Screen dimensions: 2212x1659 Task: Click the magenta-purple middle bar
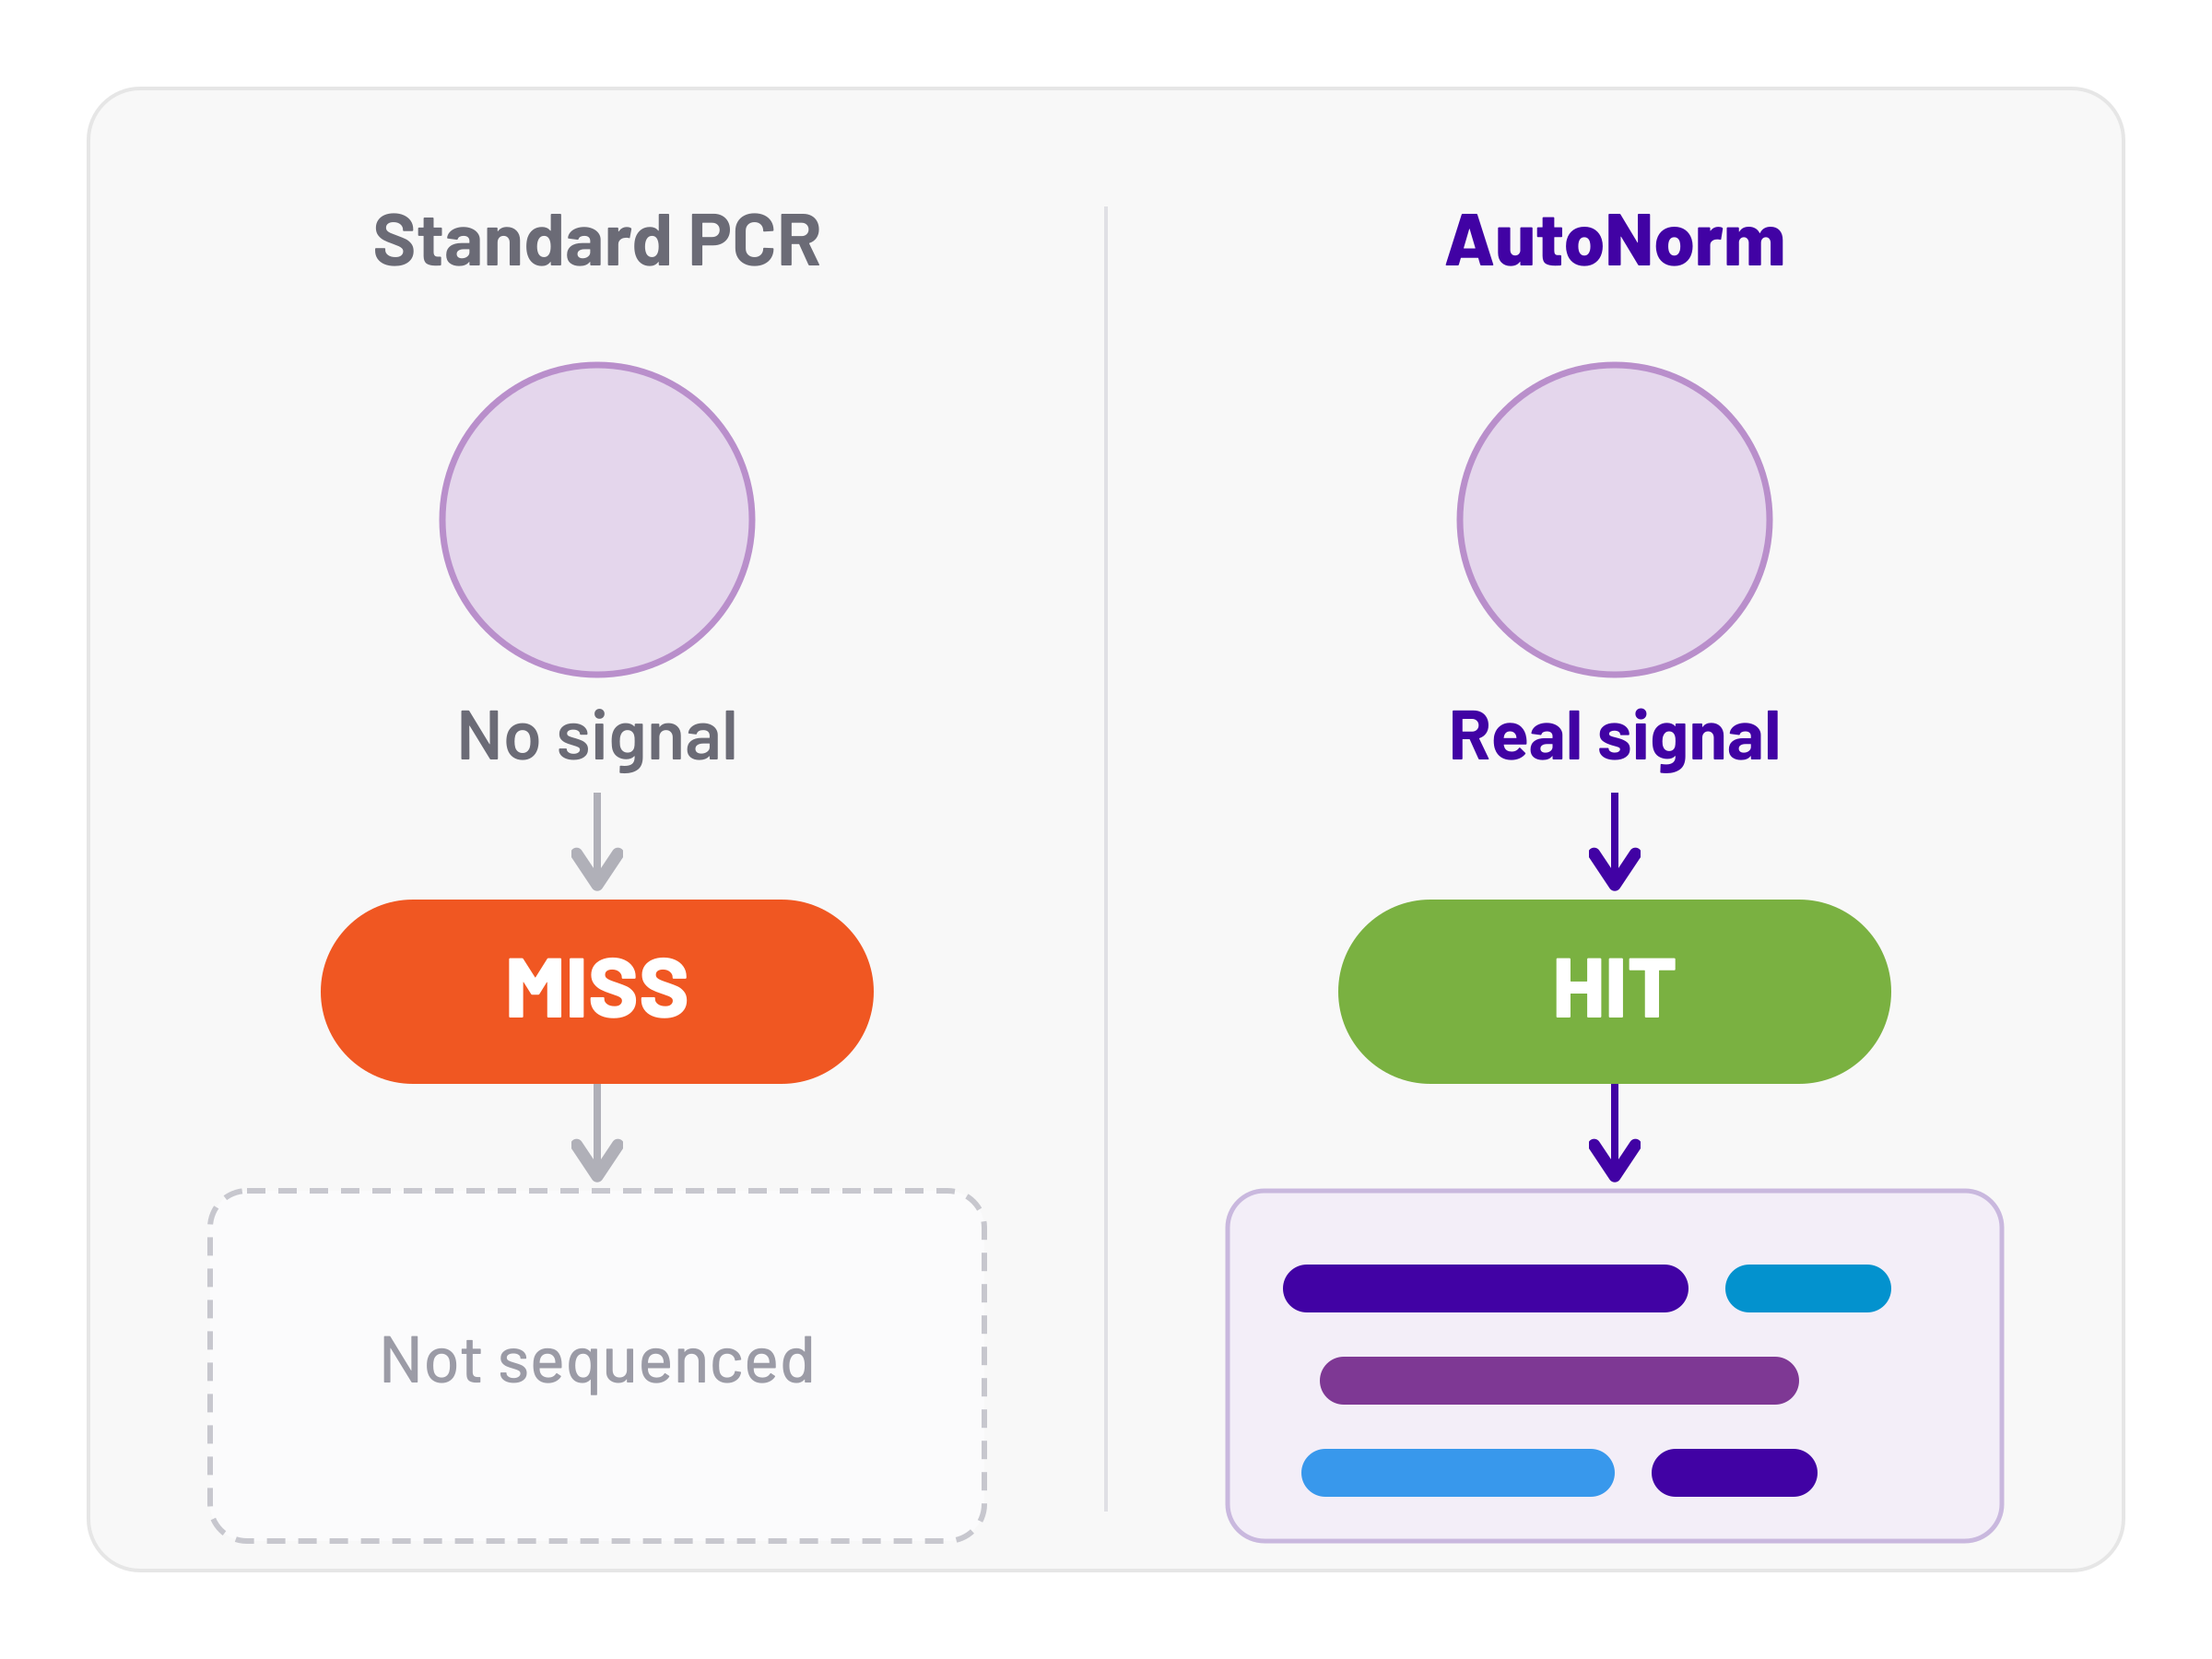(x=1559, y=1381)
